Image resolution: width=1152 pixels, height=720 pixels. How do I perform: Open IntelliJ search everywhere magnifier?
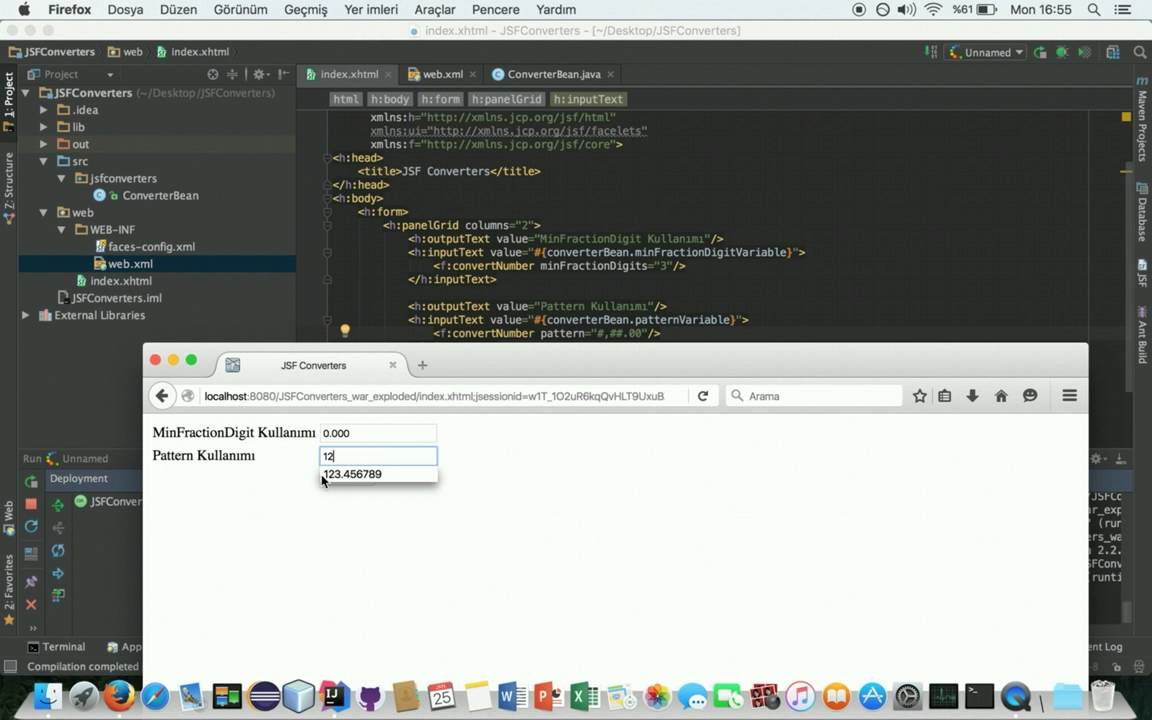coord(1140,52)
